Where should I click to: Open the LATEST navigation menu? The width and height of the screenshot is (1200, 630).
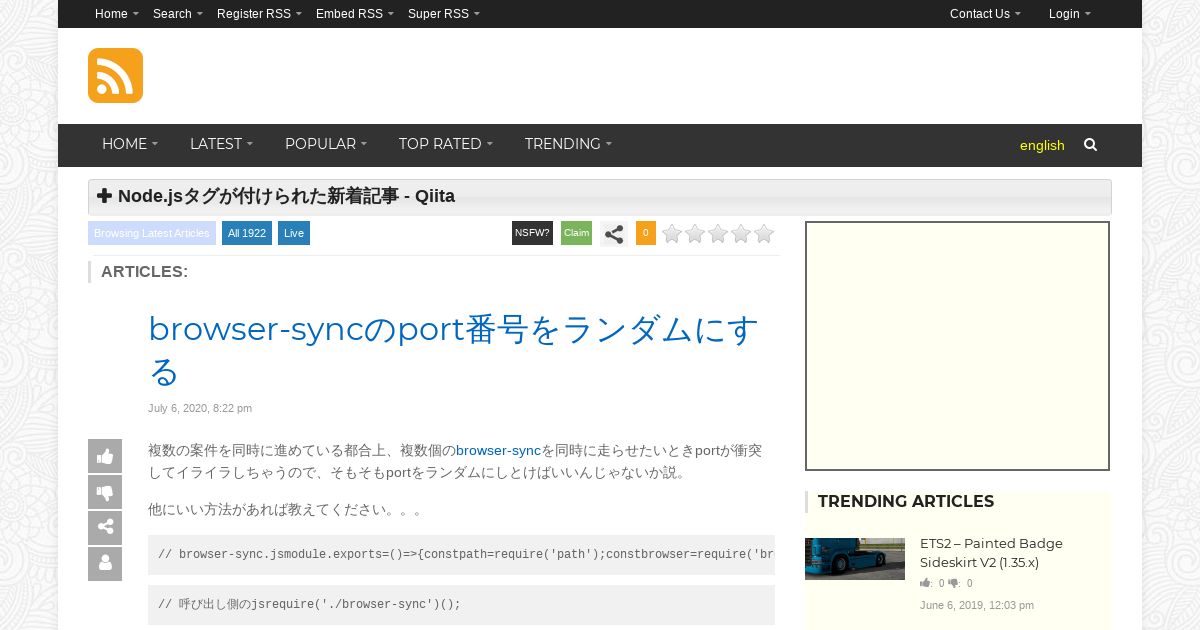coord(221,144)
